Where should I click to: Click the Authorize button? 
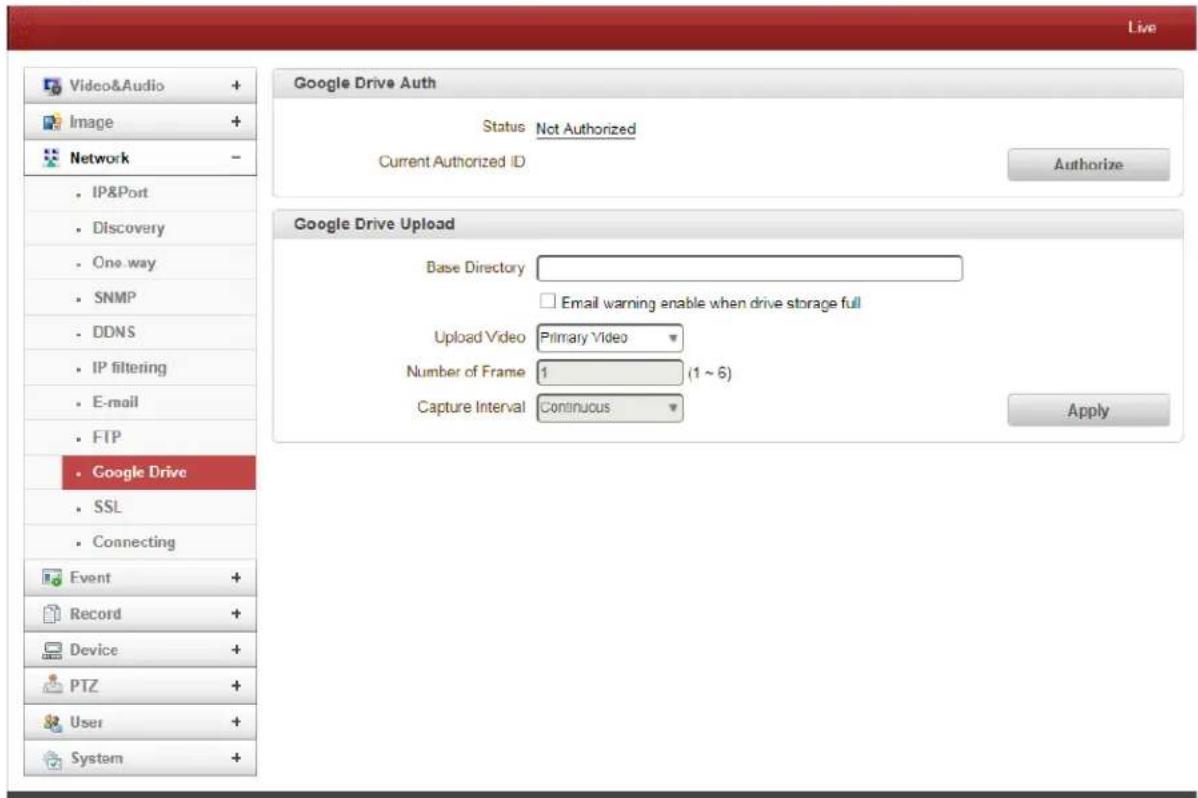[1088, 164]
